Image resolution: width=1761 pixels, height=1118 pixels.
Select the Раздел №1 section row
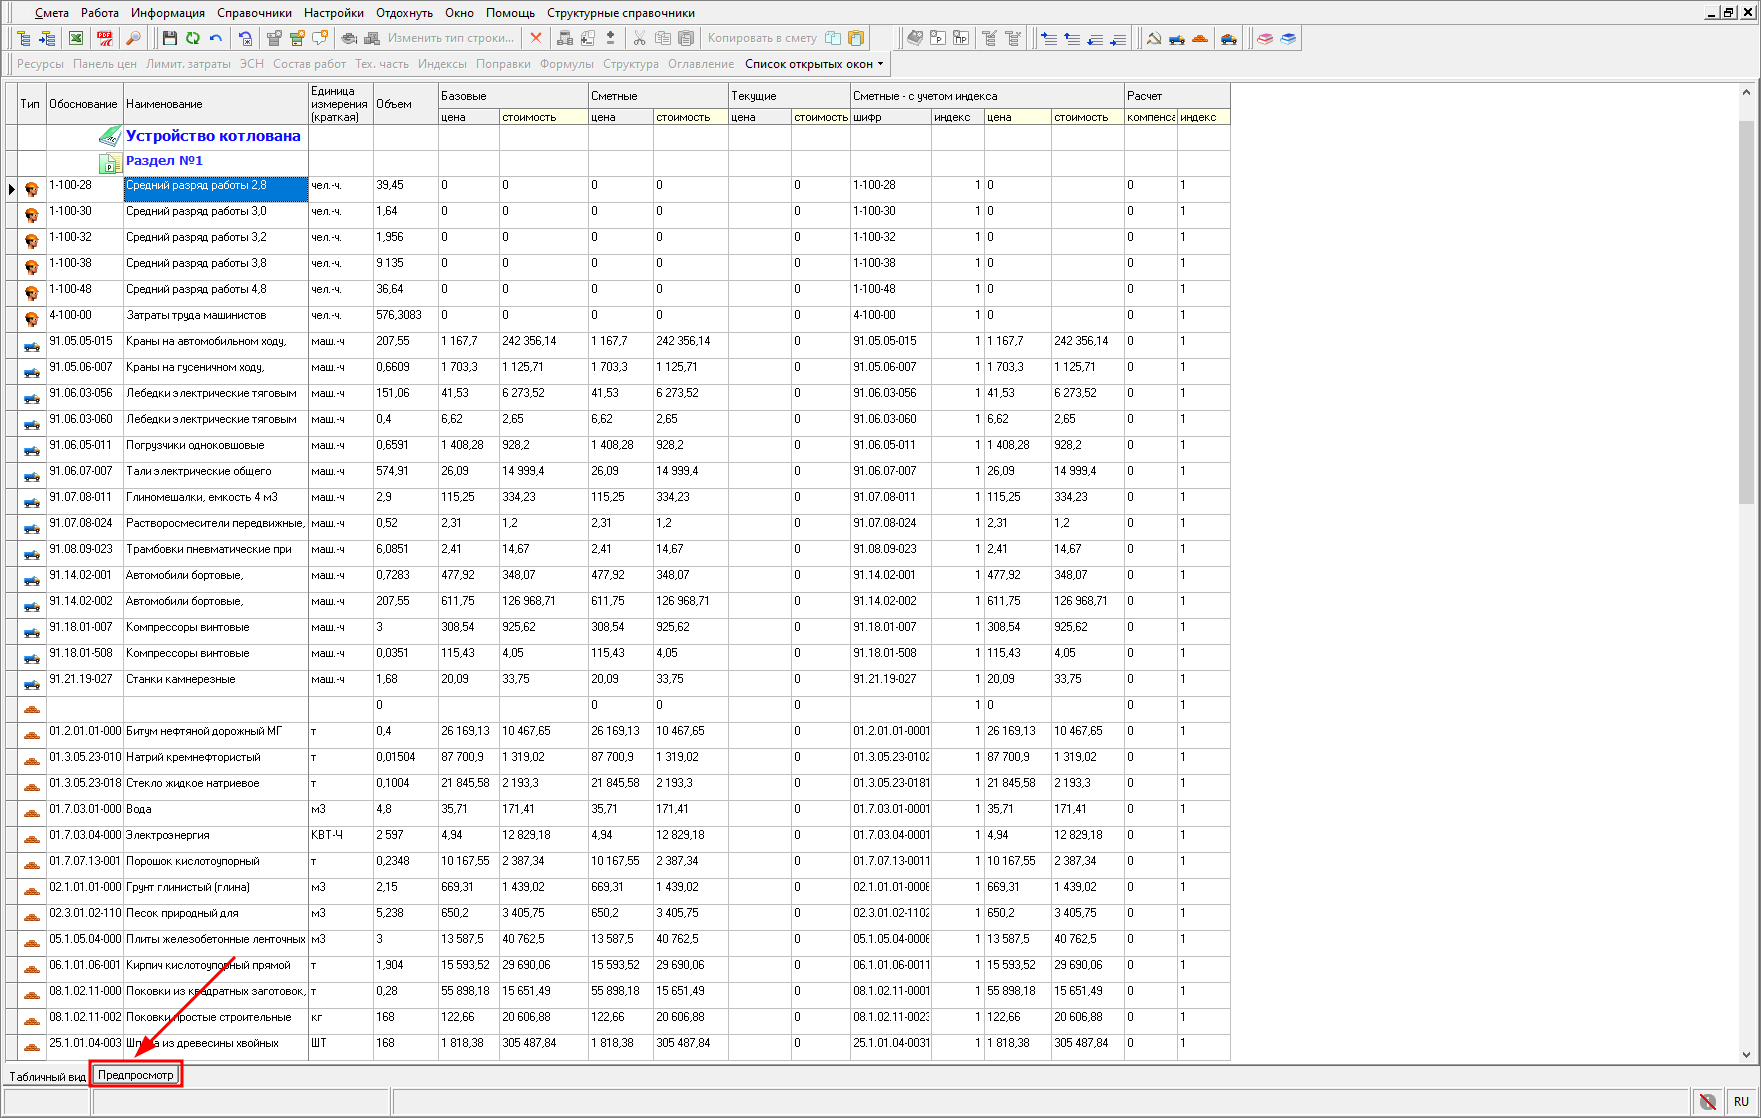coord(164,161)
